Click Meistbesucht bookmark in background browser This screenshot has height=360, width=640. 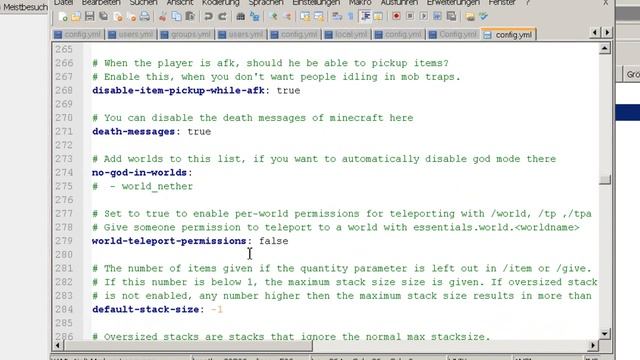point(24,7)
